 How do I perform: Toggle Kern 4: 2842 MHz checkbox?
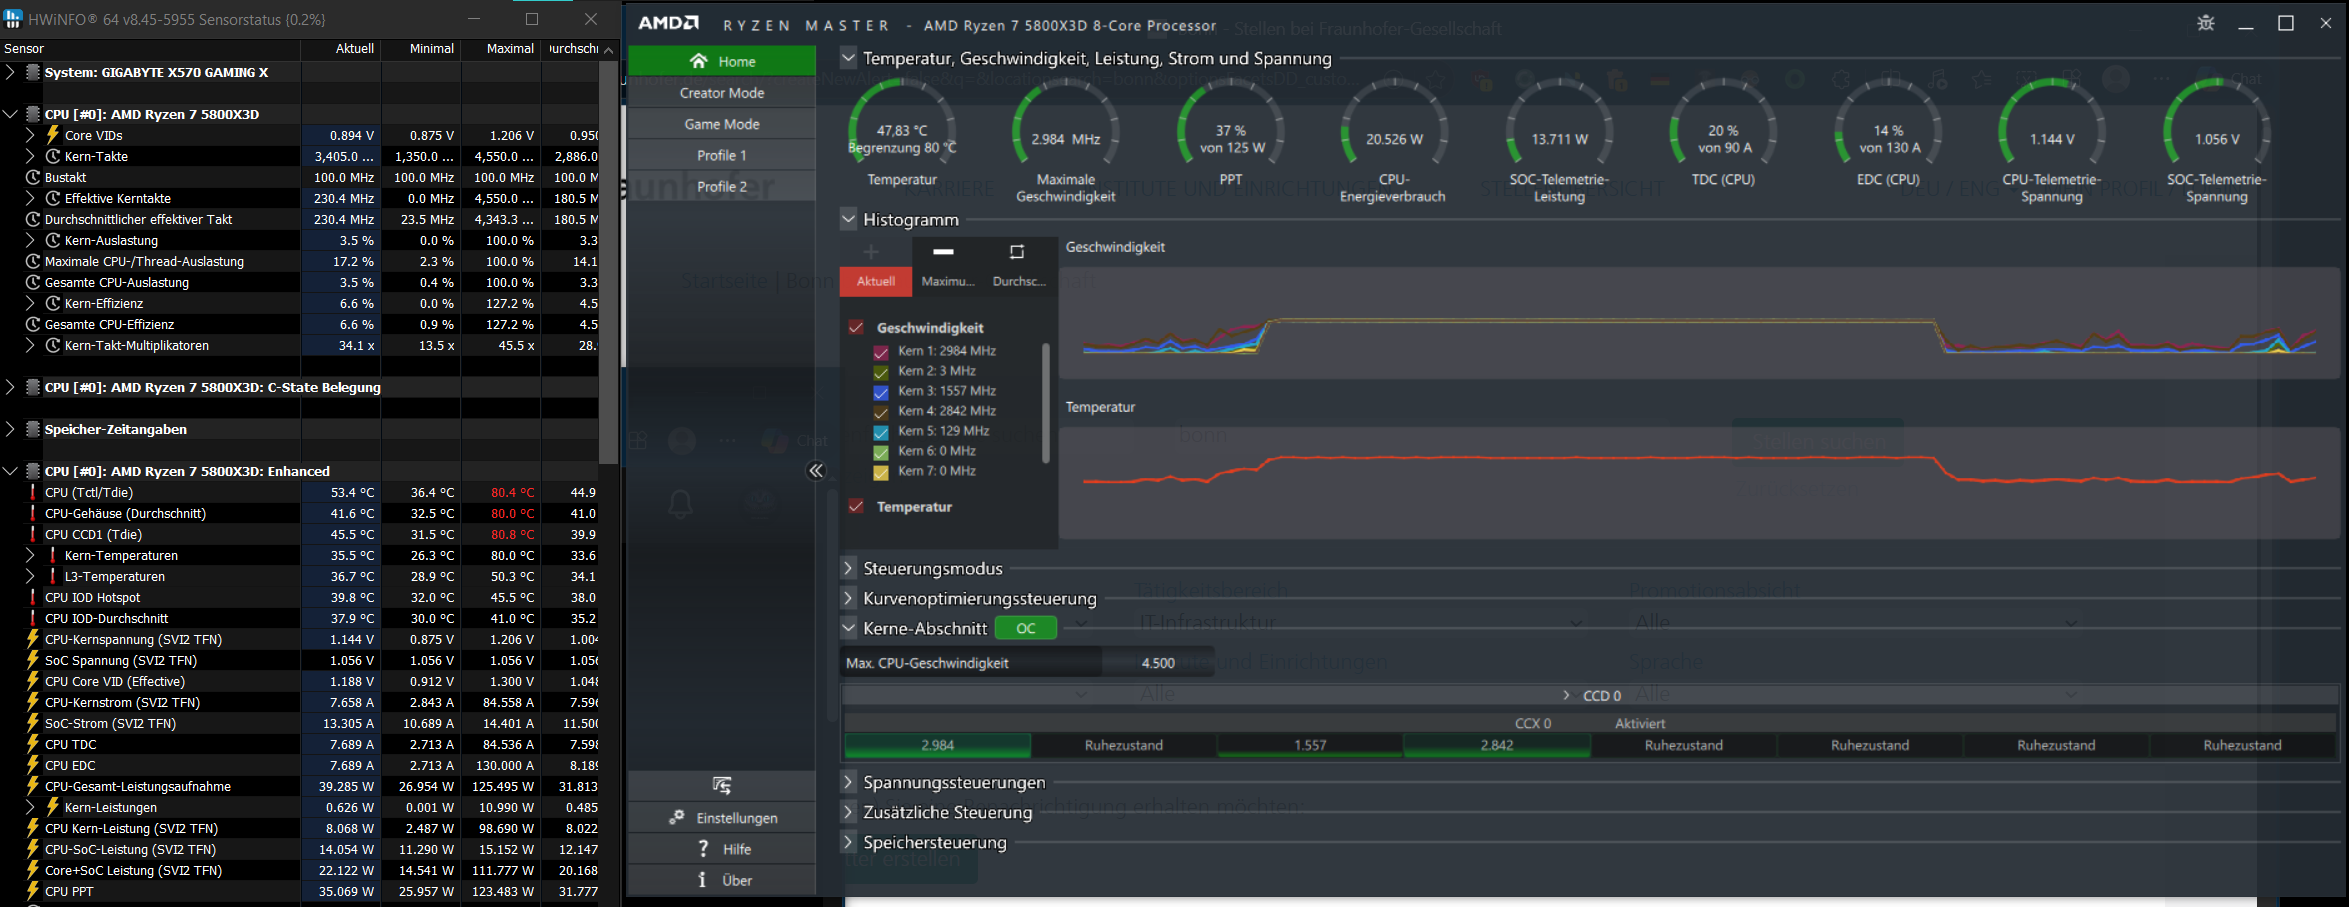click(x=881, y=412)
